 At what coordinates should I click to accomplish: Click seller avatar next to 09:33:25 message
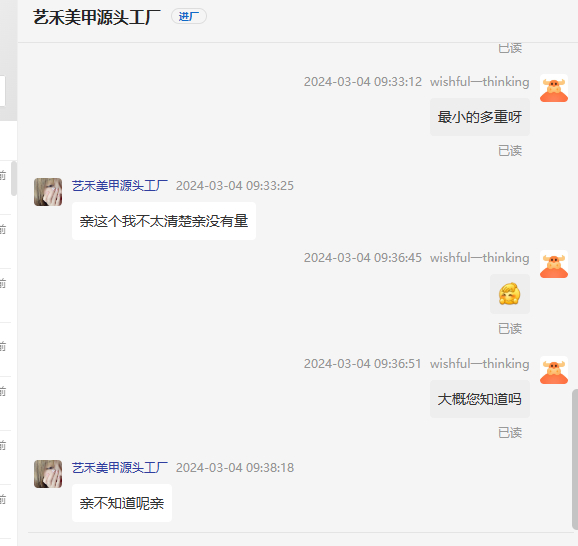coord(48,192)
